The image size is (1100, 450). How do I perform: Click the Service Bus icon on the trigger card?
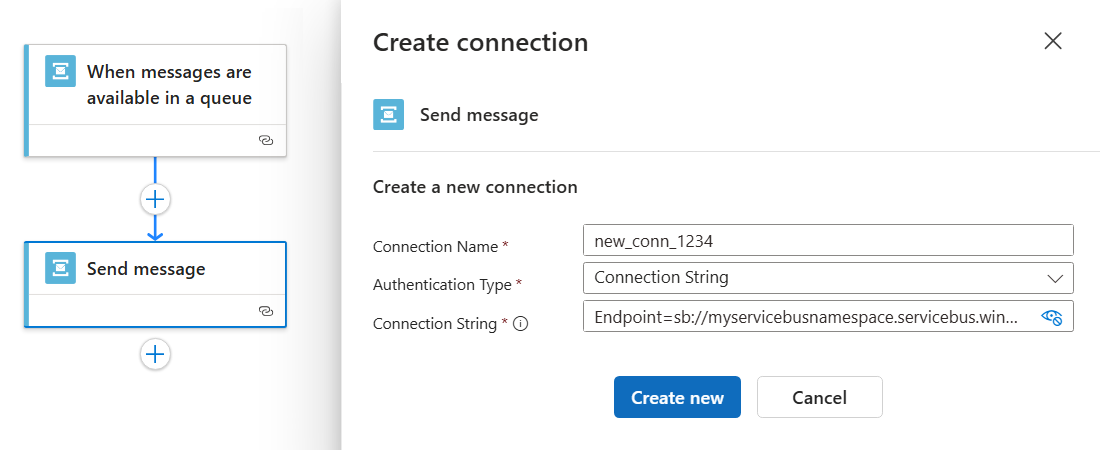(61, 71)
